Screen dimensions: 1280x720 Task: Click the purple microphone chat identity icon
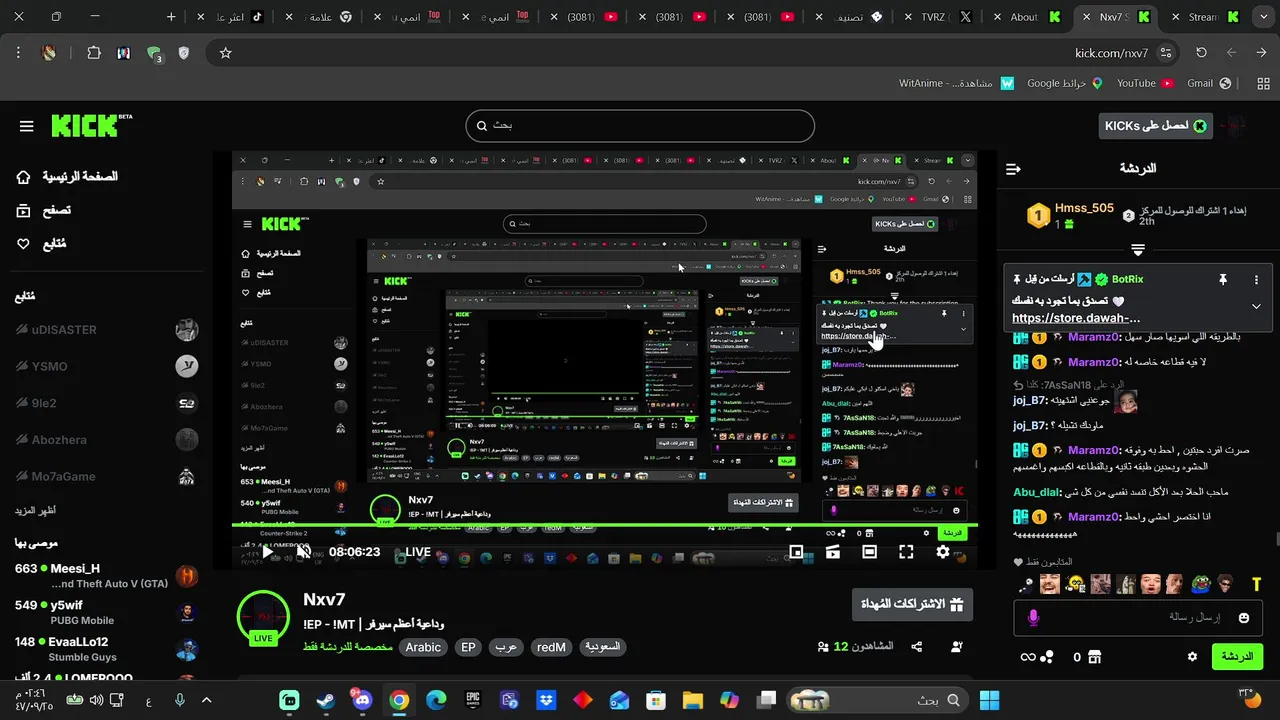point(1033,618)
